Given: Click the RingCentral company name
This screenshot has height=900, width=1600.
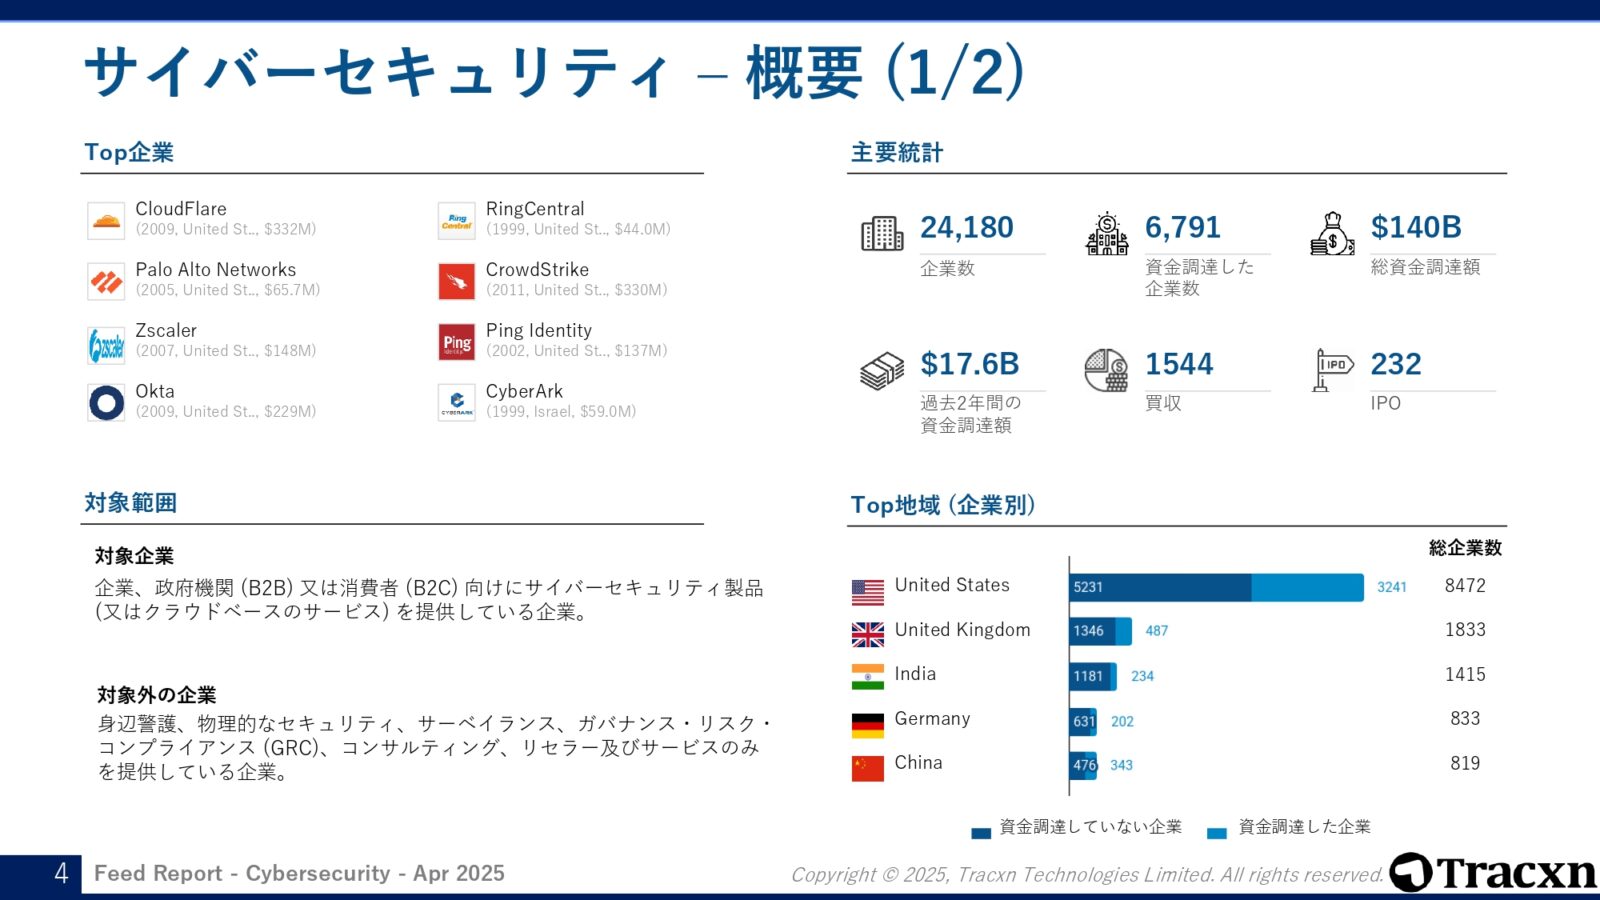Looking at the screenshot, I should [535, 209].
